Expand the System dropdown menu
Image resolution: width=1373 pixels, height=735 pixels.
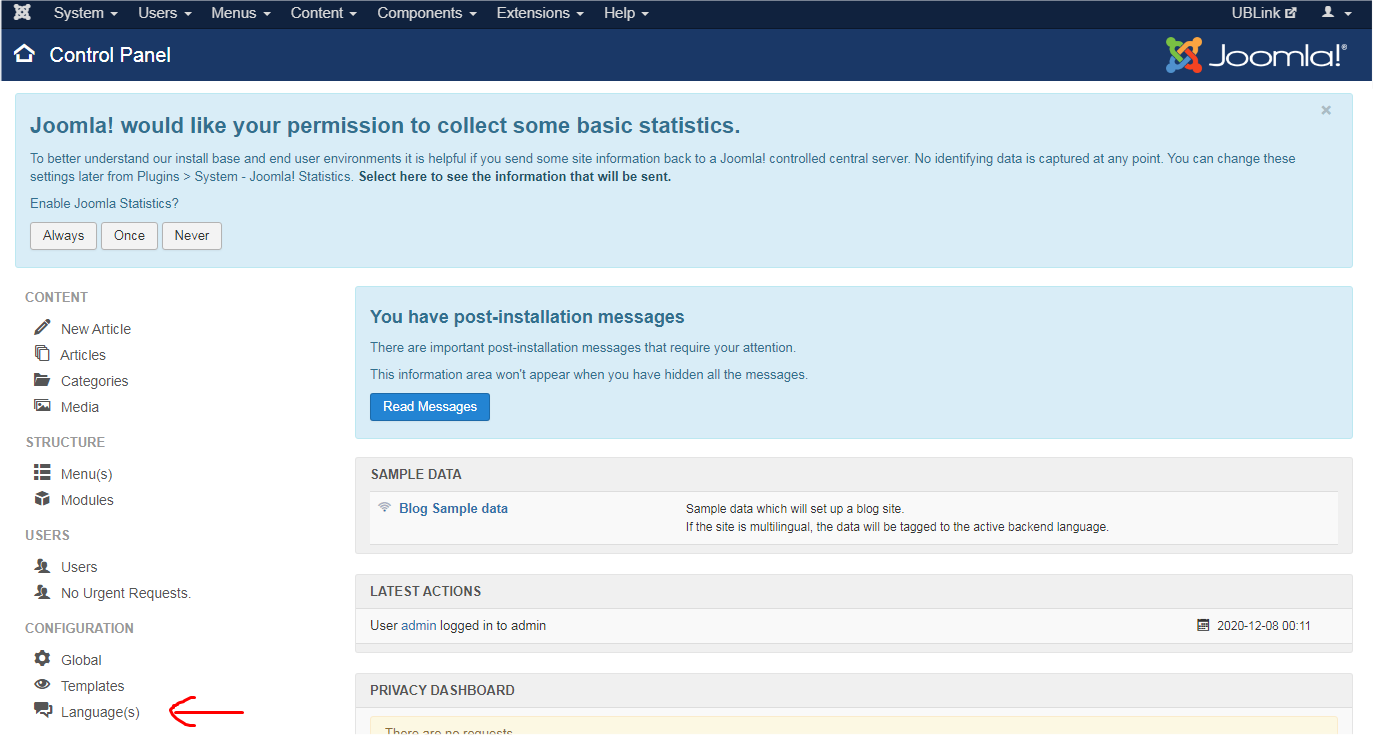(85, 13)
